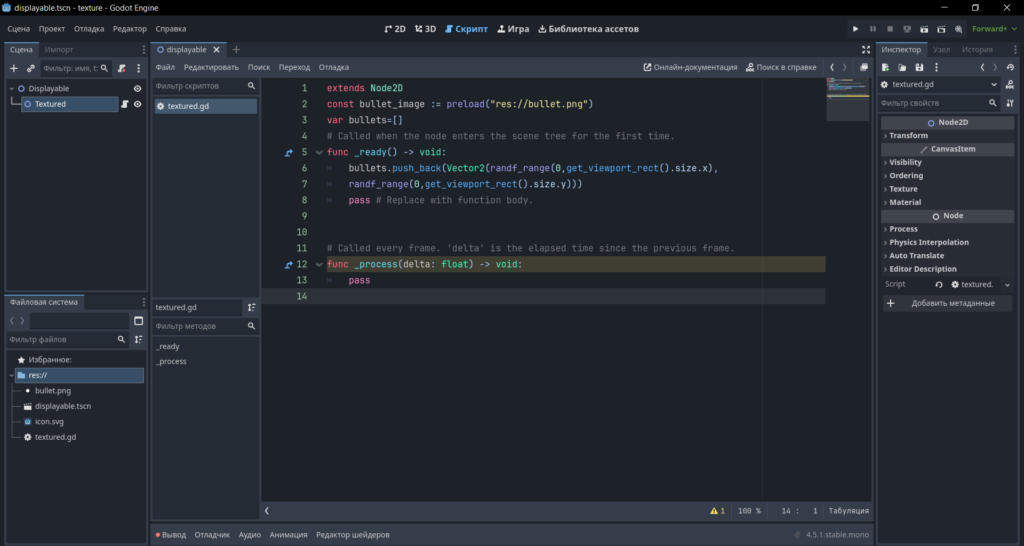
Task: Click the warning indicator in status bar
Action: tap(717, 511)
